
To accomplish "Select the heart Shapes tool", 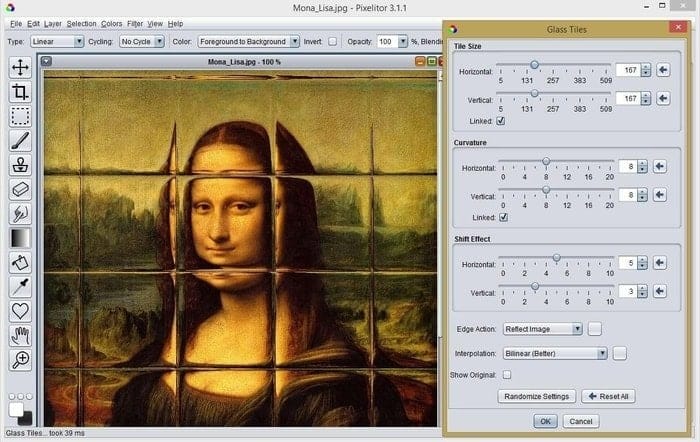I will 20,311.
